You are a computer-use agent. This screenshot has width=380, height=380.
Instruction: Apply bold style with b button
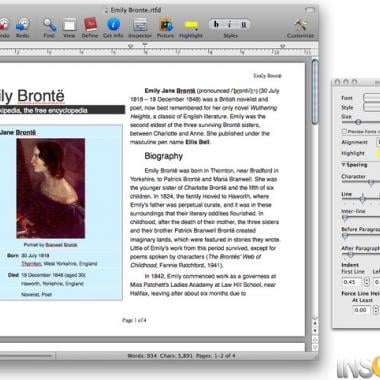pos(216,24)
